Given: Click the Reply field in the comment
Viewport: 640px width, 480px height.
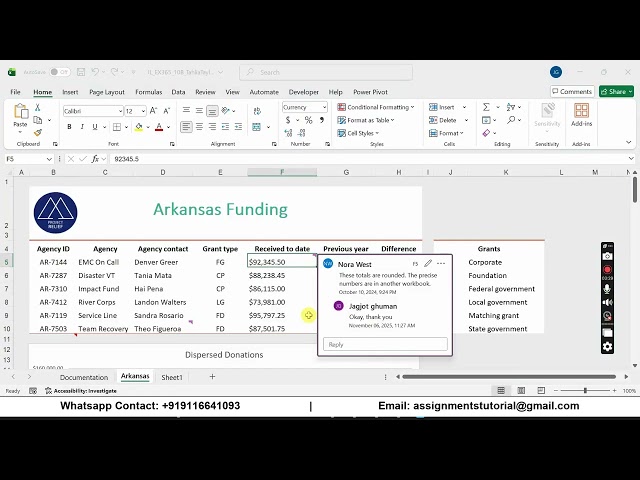Looking at the screenshot, I should 385,344.
